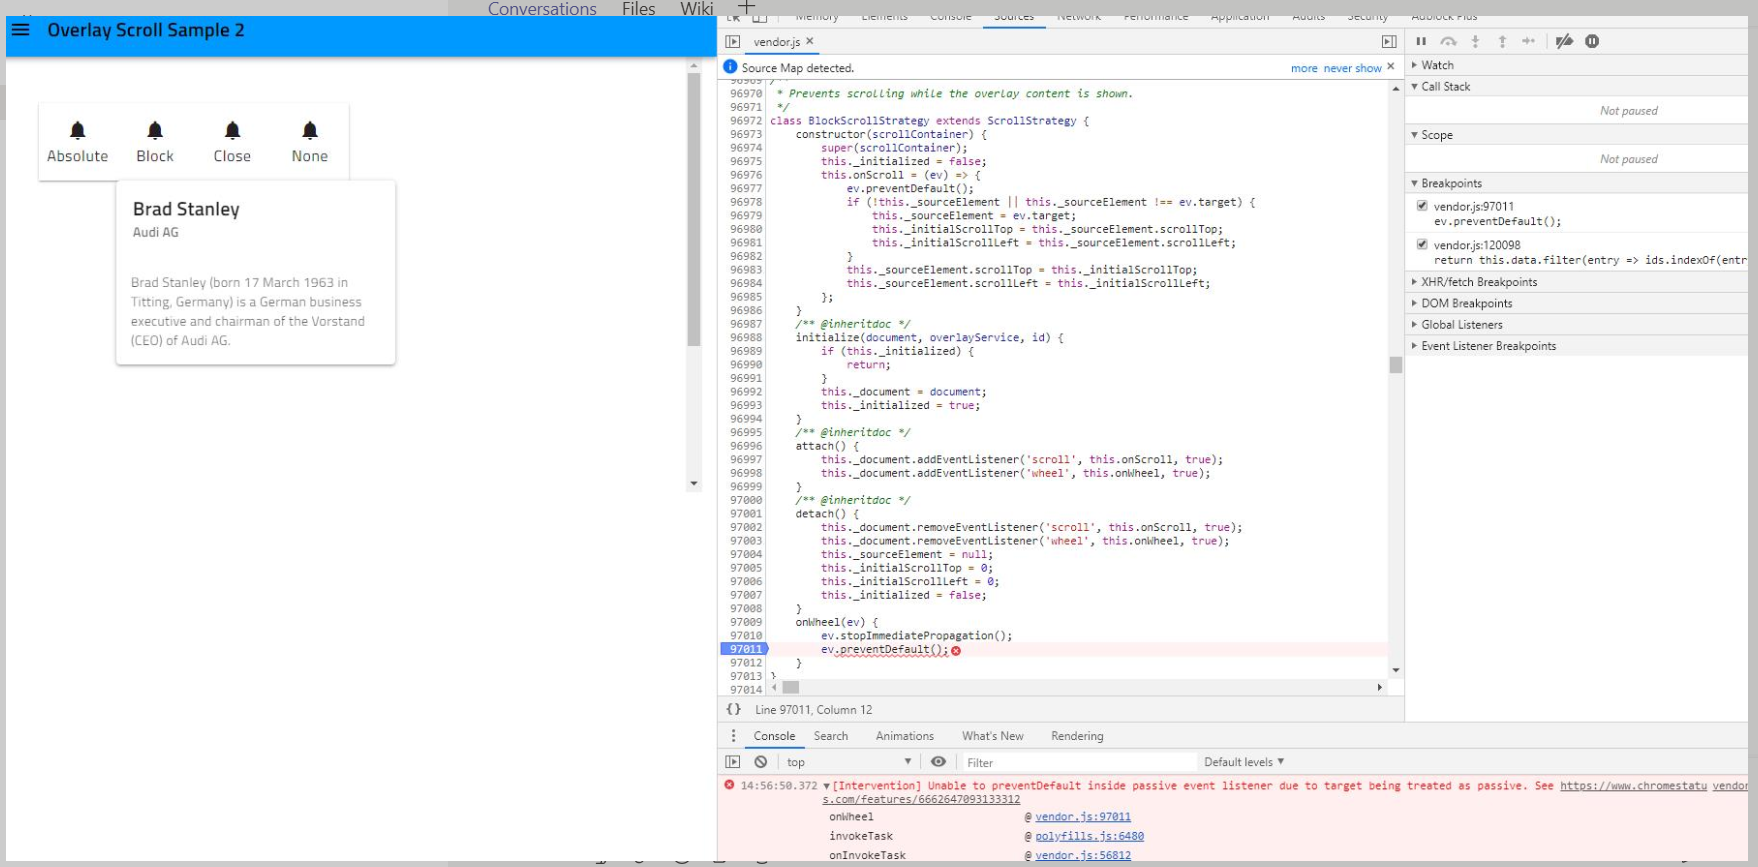Open the Files tab in background window

coord(638,9)
